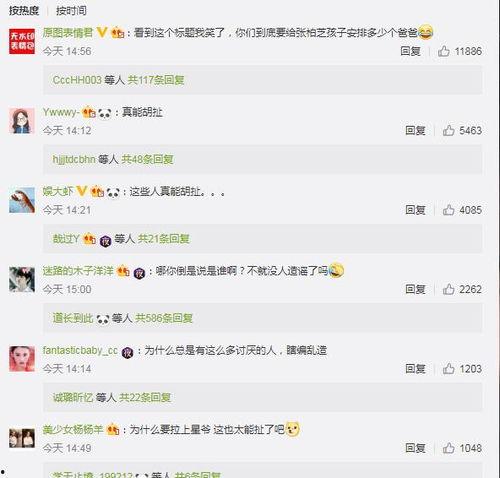This screenshot has height=478, width=500.
Task: Expand 共586条回复 replies
Action: point(164,318)
